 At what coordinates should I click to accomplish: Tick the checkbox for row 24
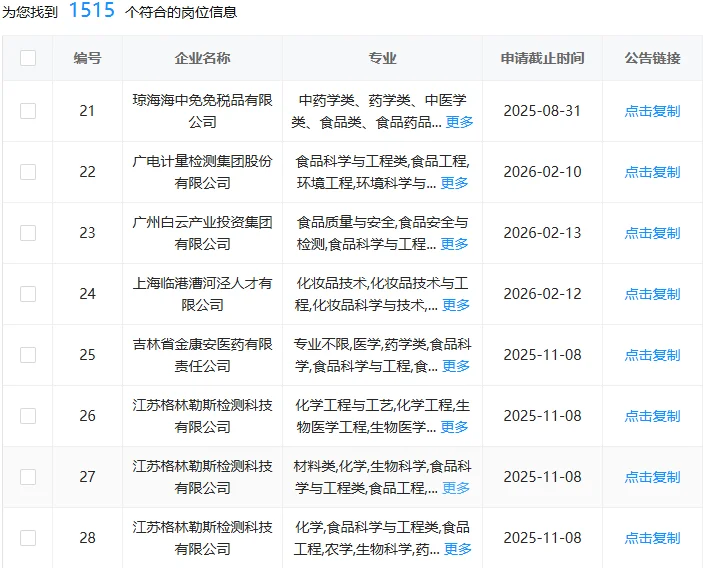coord(28,294)
